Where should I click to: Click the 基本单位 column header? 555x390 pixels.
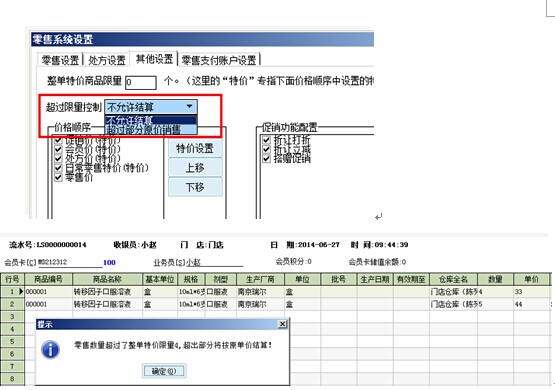160,279
